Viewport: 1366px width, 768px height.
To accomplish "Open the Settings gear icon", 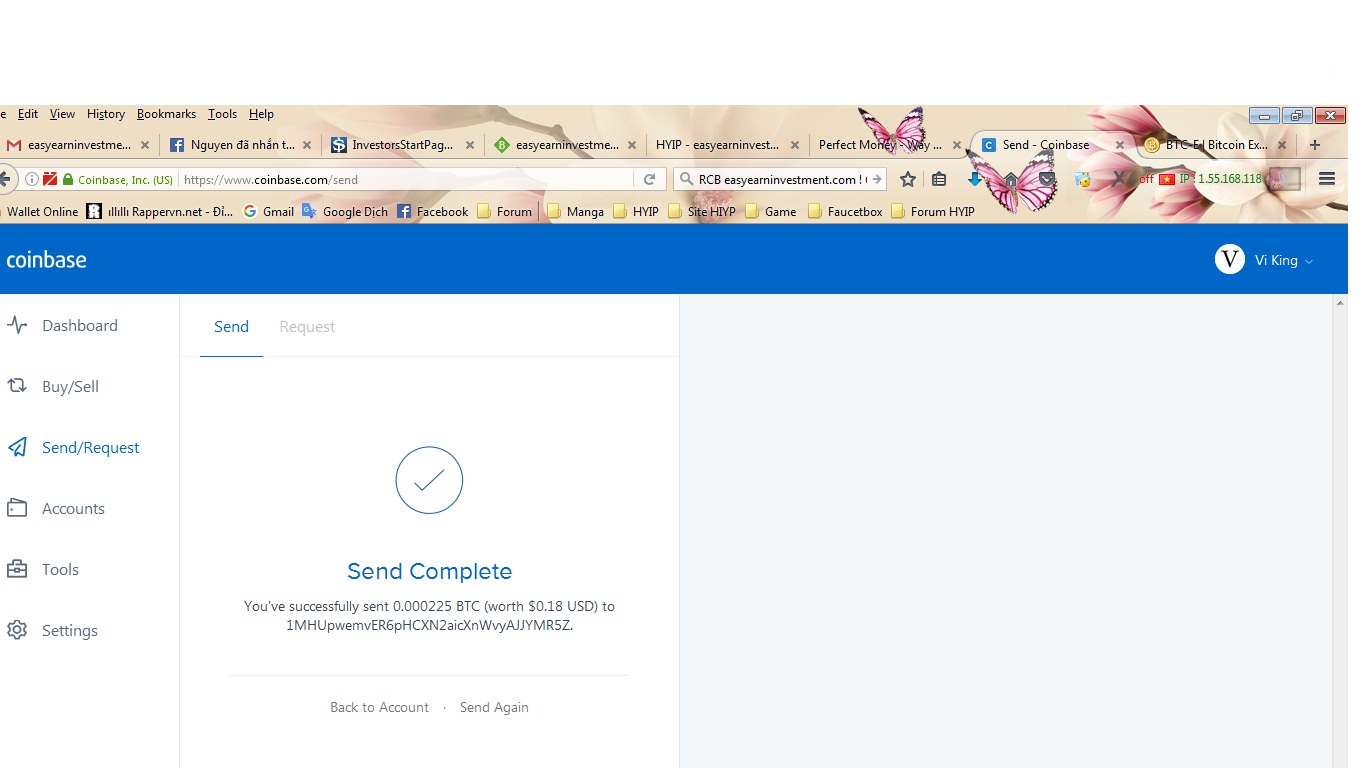I will [17, 630].
